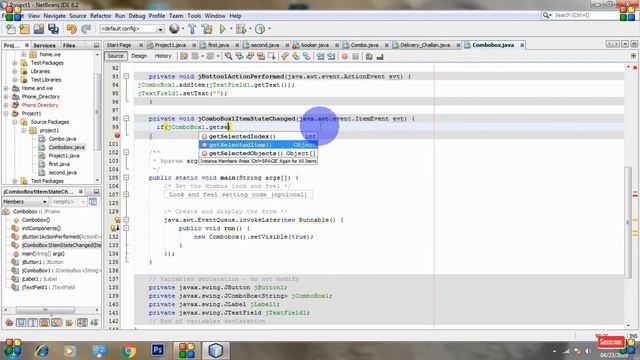Viewport: 640px width, 360px height.
Task: Click the New File toolbar icon
Action: (x=11, y=29)
